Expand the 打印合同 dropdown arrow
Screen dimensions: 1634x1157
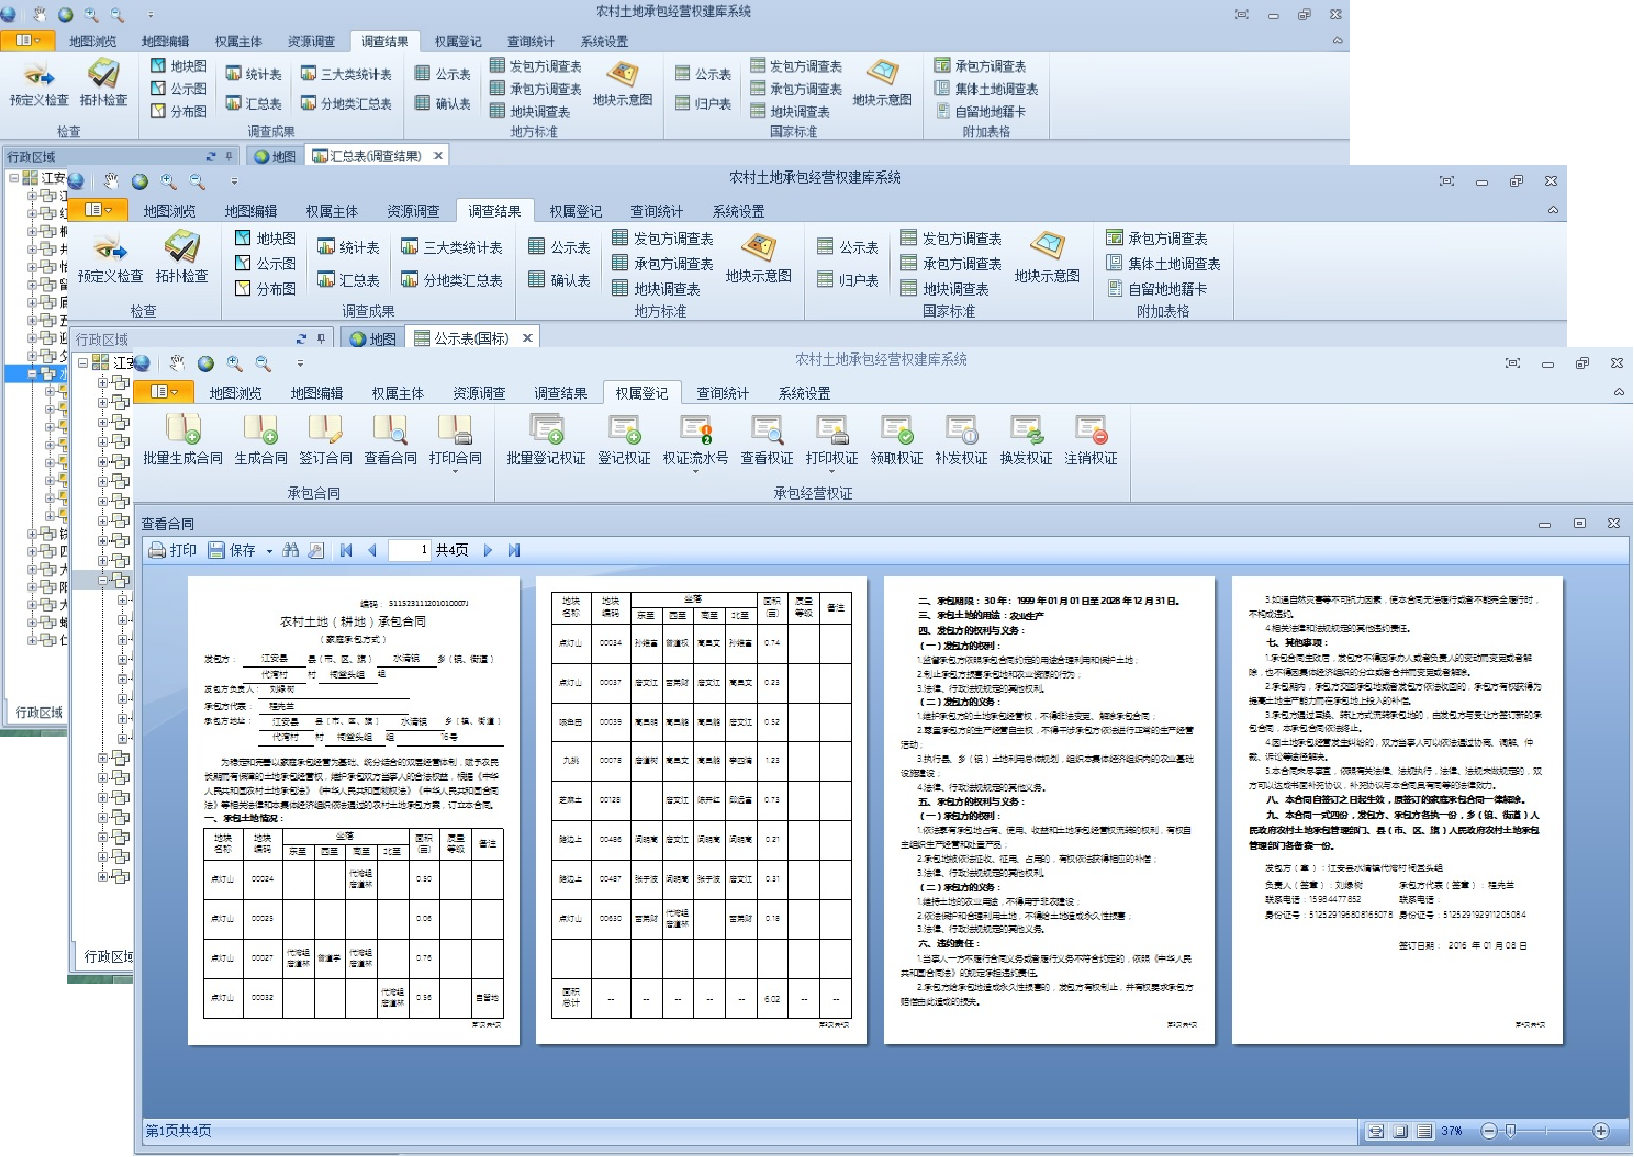pos(455,471)
